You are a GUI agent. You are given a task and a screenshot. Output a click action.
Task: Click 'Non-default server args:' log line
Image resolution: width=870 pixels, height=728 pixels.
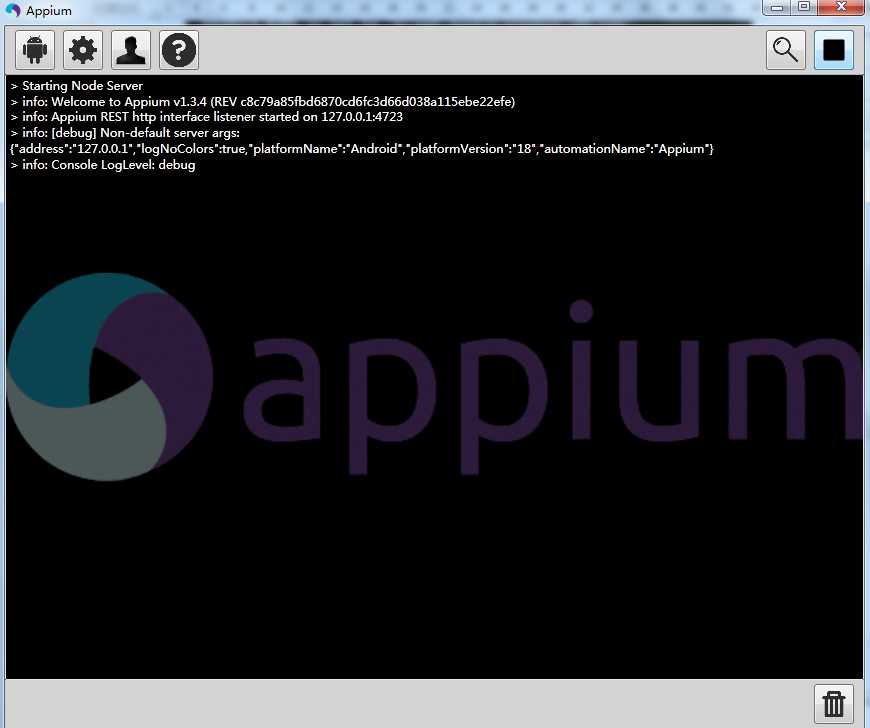(x=125, y=133)
